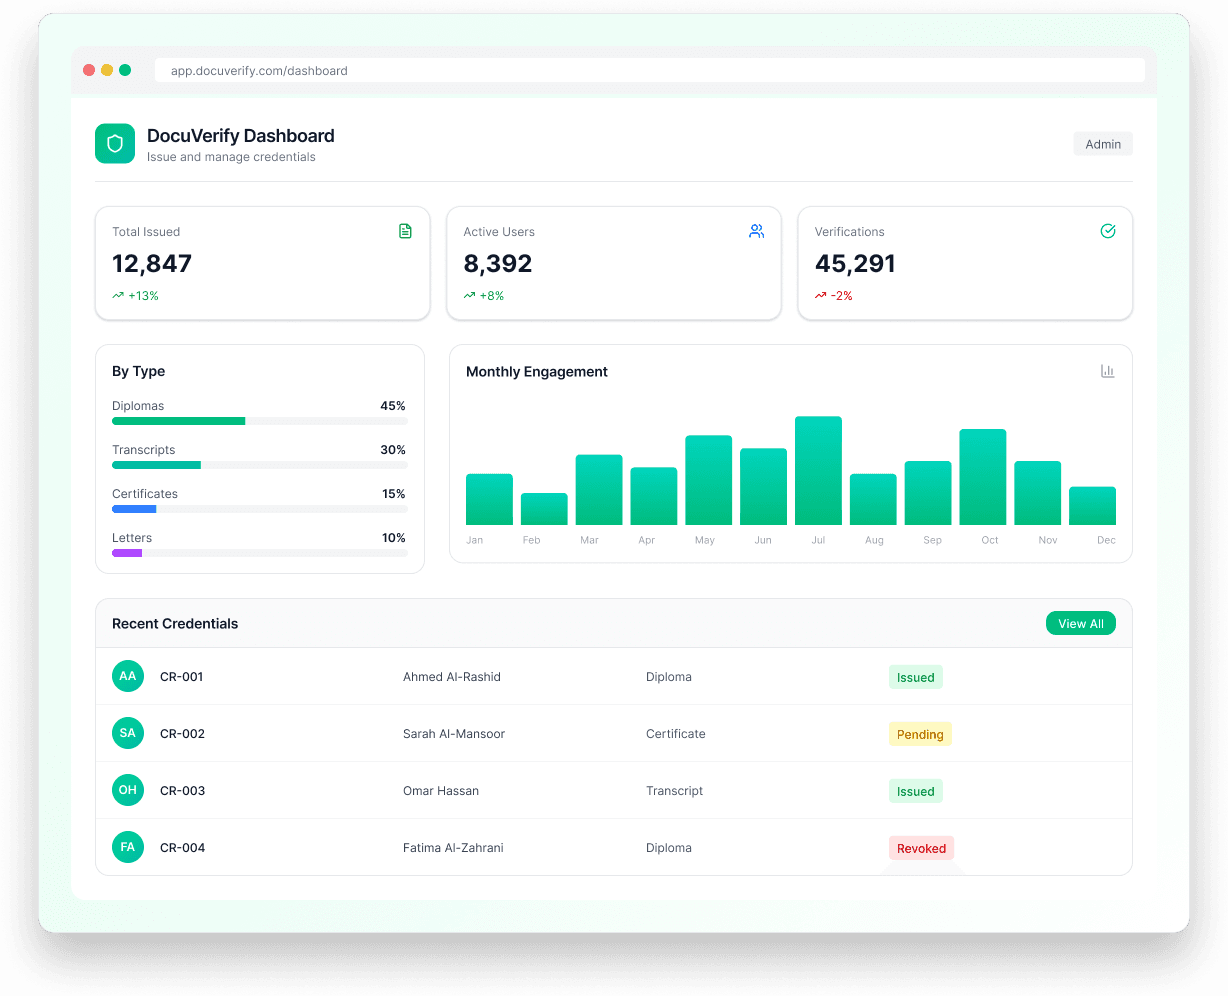This screenshot has height=996, width=1228.
Task: Click the purple Letters progress bar
Action: pyautogui.click(x=127, y=553)
